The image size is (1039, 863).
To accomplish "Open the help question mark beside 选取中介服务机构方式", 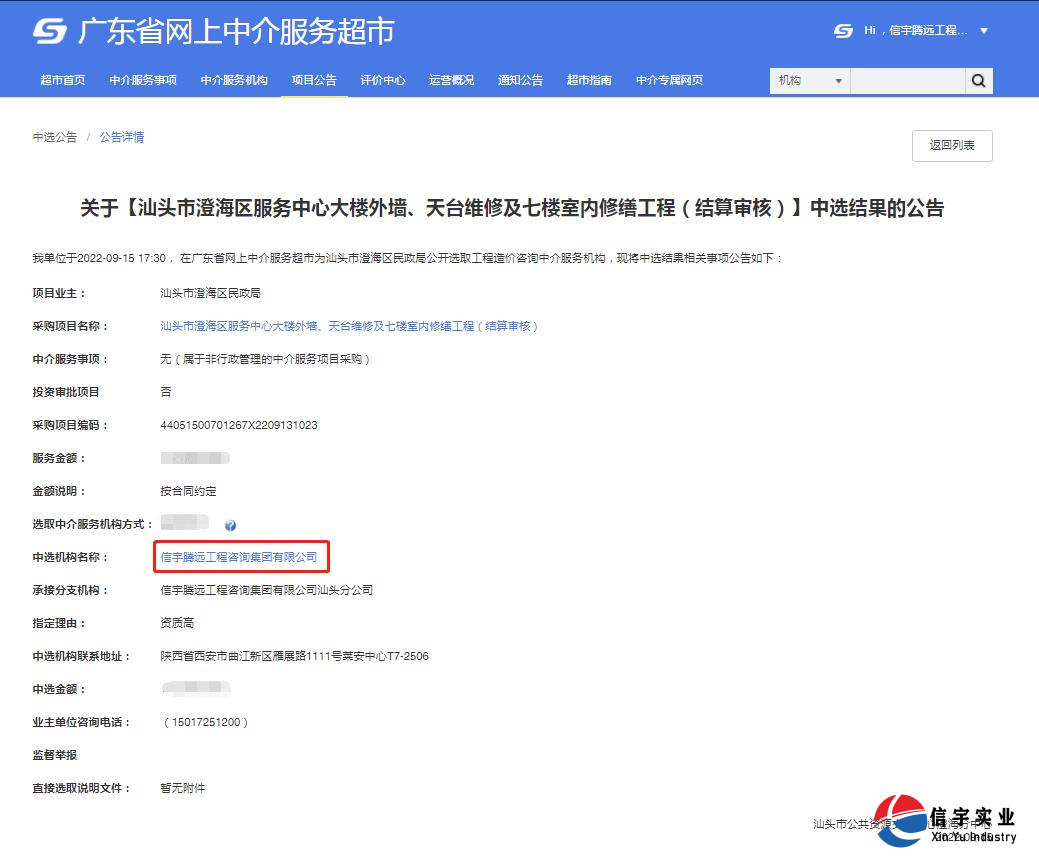I will coord(231,524).
